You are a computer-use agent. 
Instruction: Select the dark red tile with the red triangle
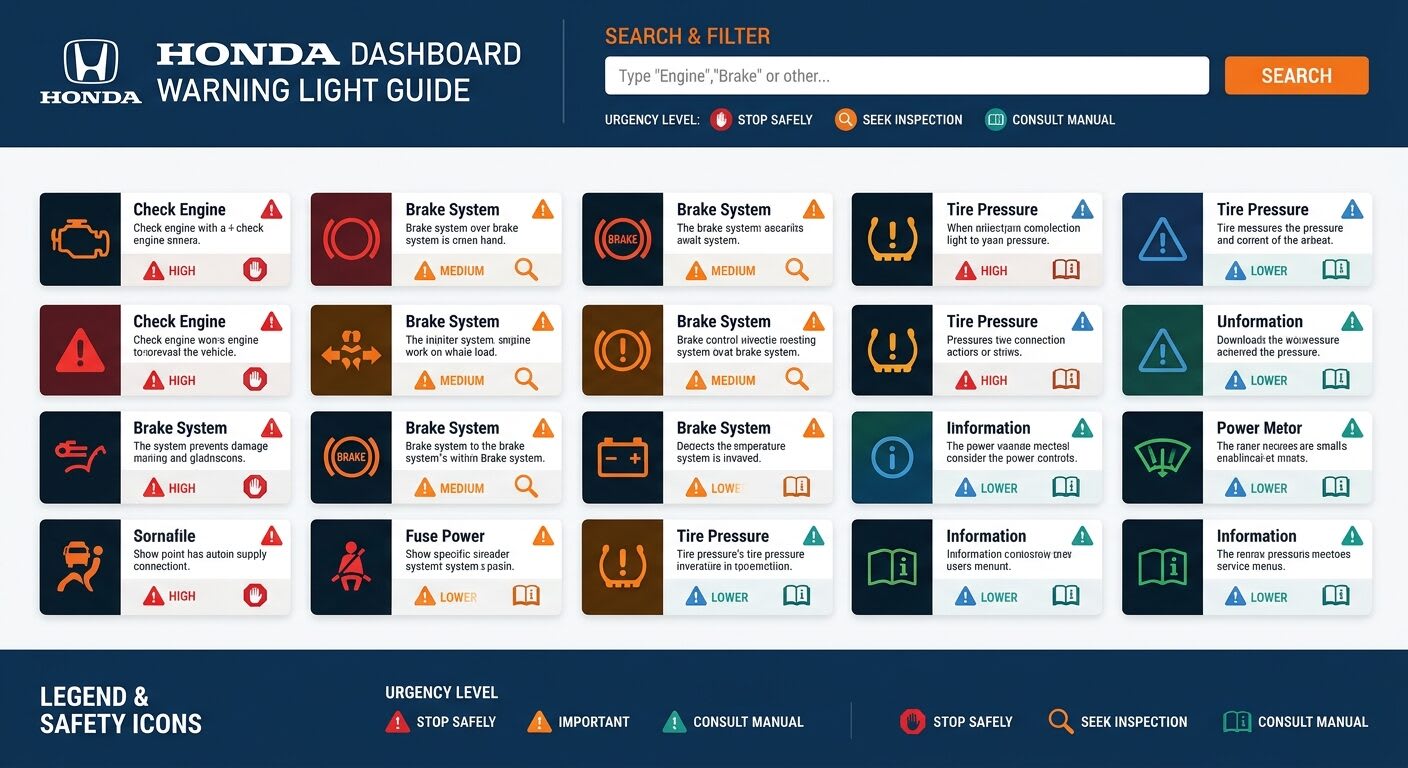coord(80,349)
